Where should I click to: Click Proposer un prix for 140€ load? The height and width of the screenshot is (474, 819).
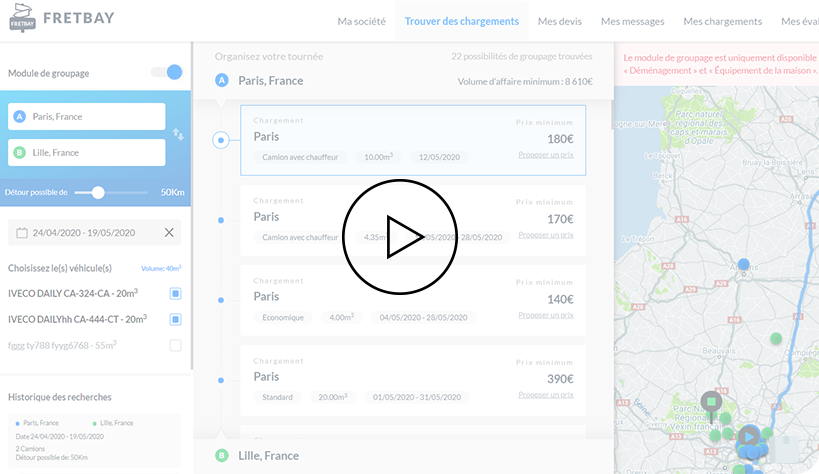point(546,315)
